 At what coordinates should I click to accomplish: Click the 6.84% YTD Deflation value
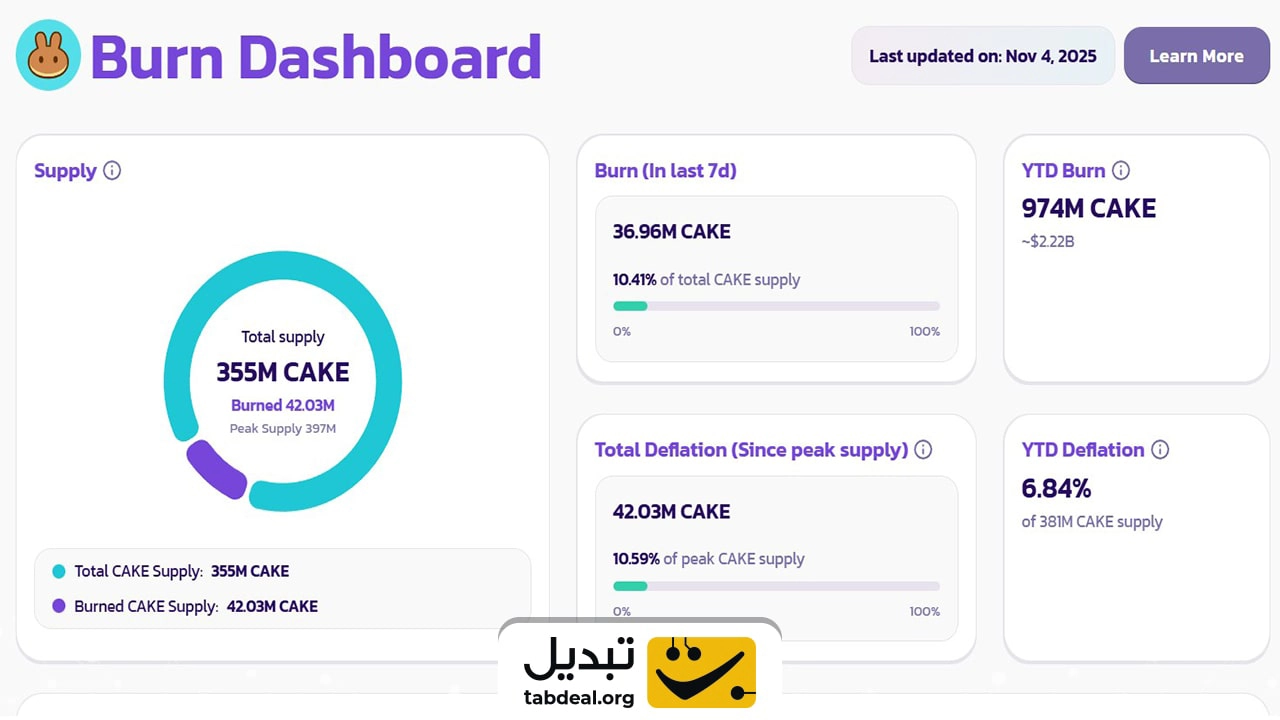point(1056,488)
